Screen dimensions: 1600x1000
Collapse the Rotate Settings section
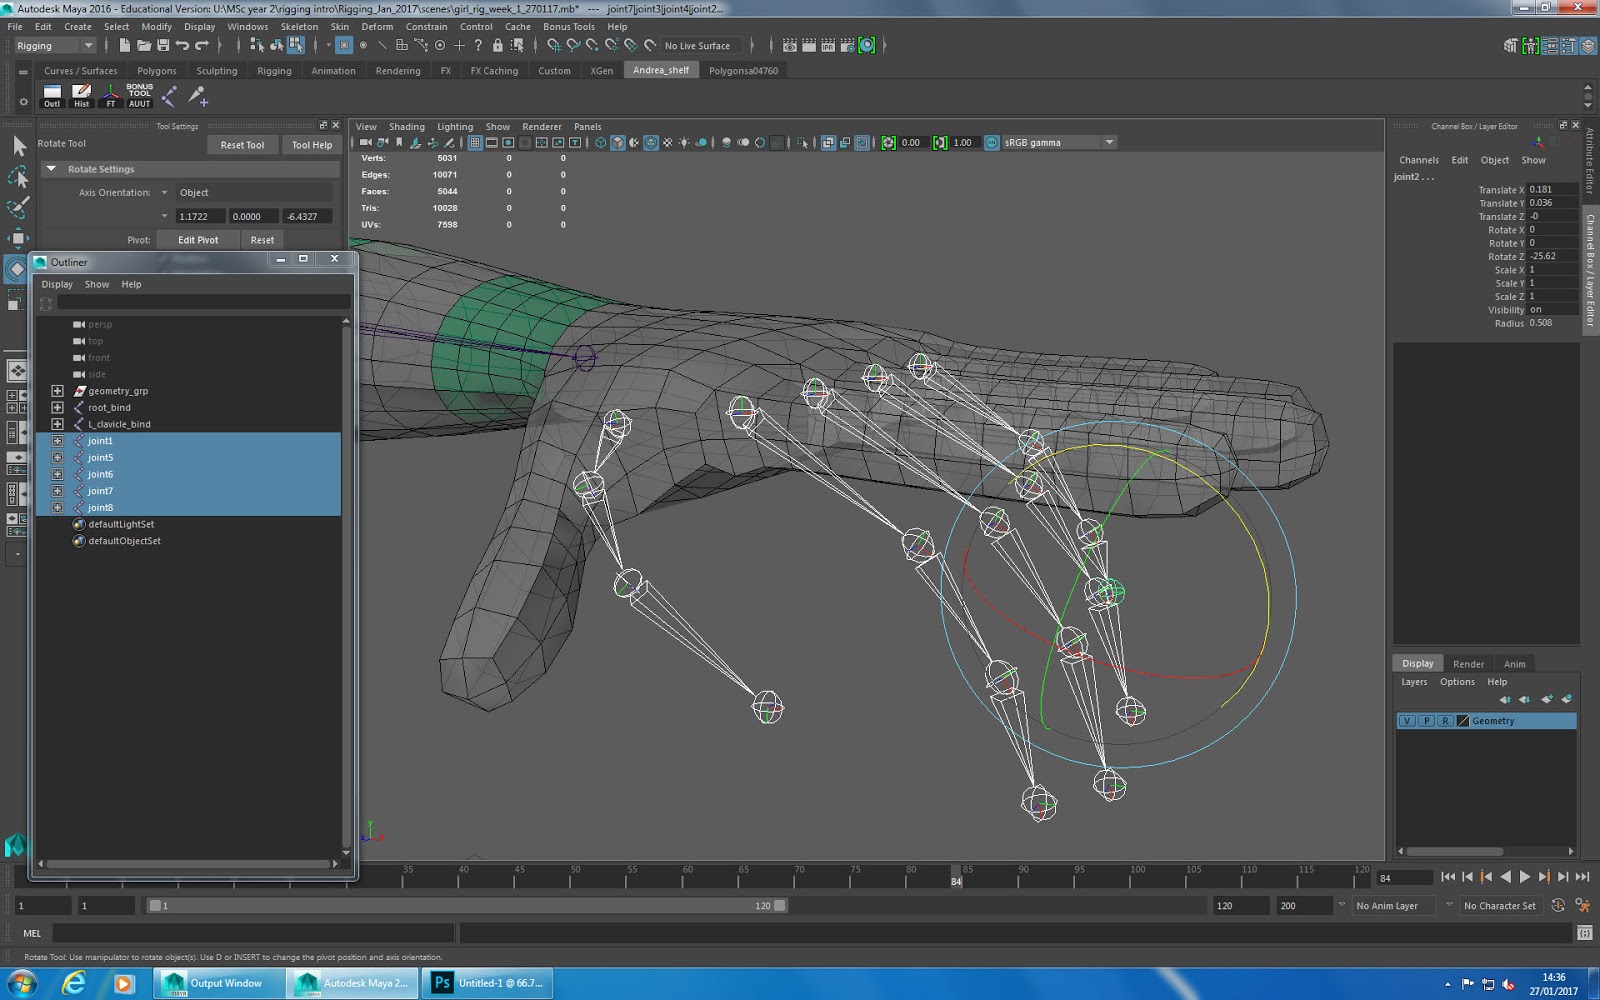coord(52,169)
